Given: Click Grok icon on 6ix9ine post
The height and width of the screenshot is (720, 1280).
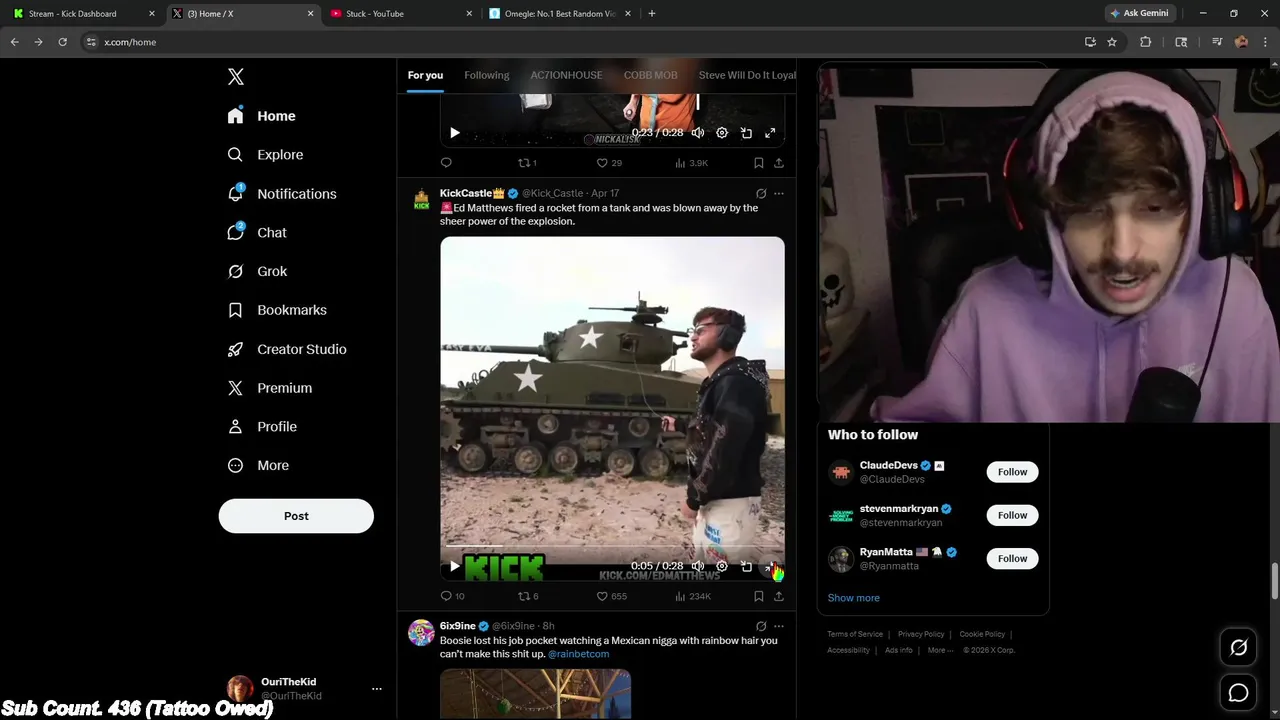Looking at the screenshot, I should [x=761, y=626].
